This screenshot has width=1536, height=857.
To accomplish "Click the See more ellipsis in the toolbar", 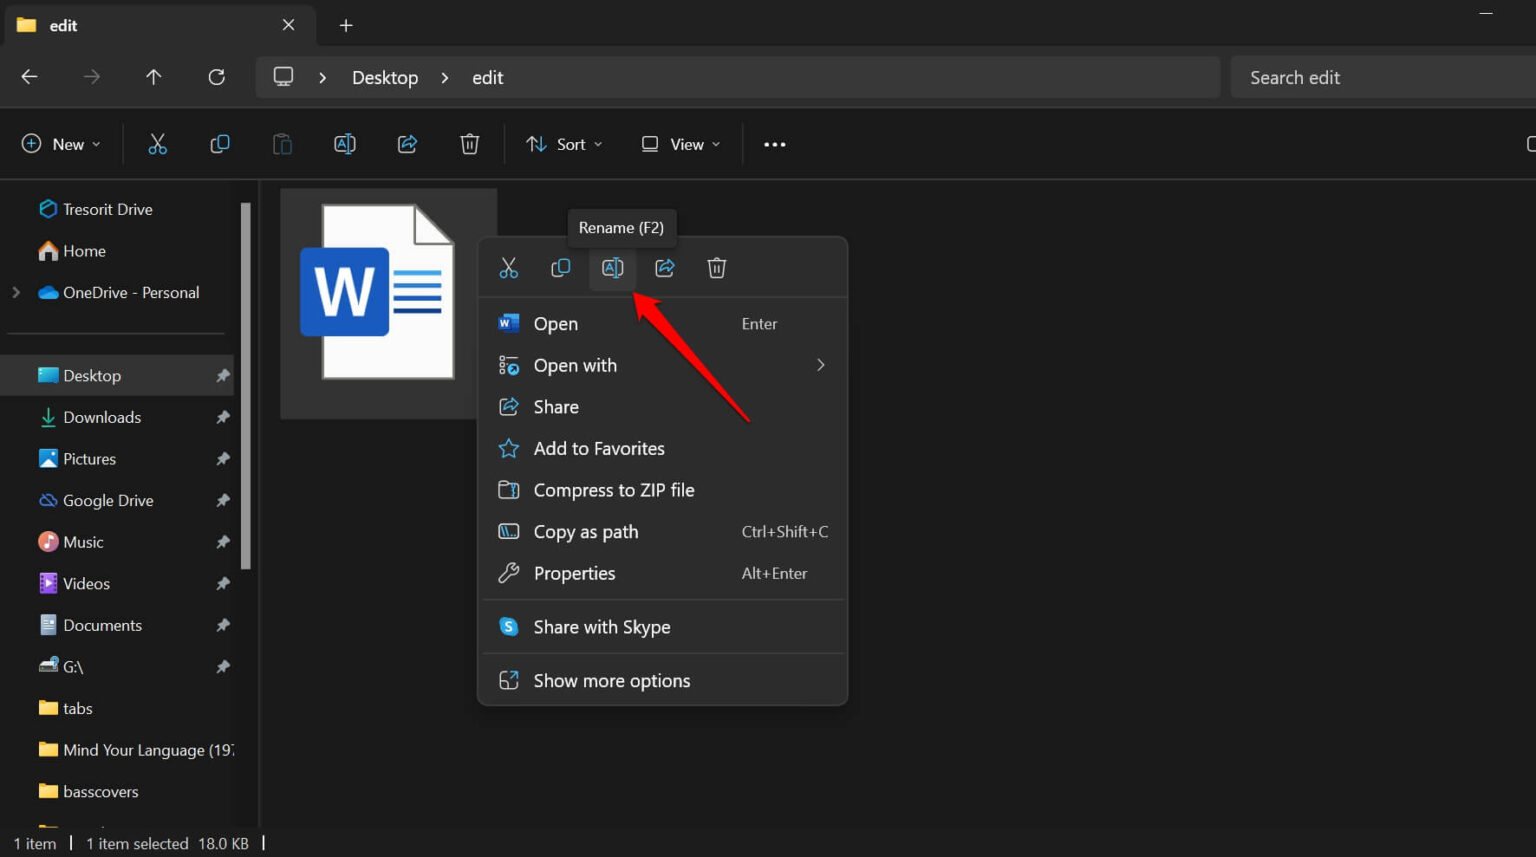I will [x=774, y=144].
